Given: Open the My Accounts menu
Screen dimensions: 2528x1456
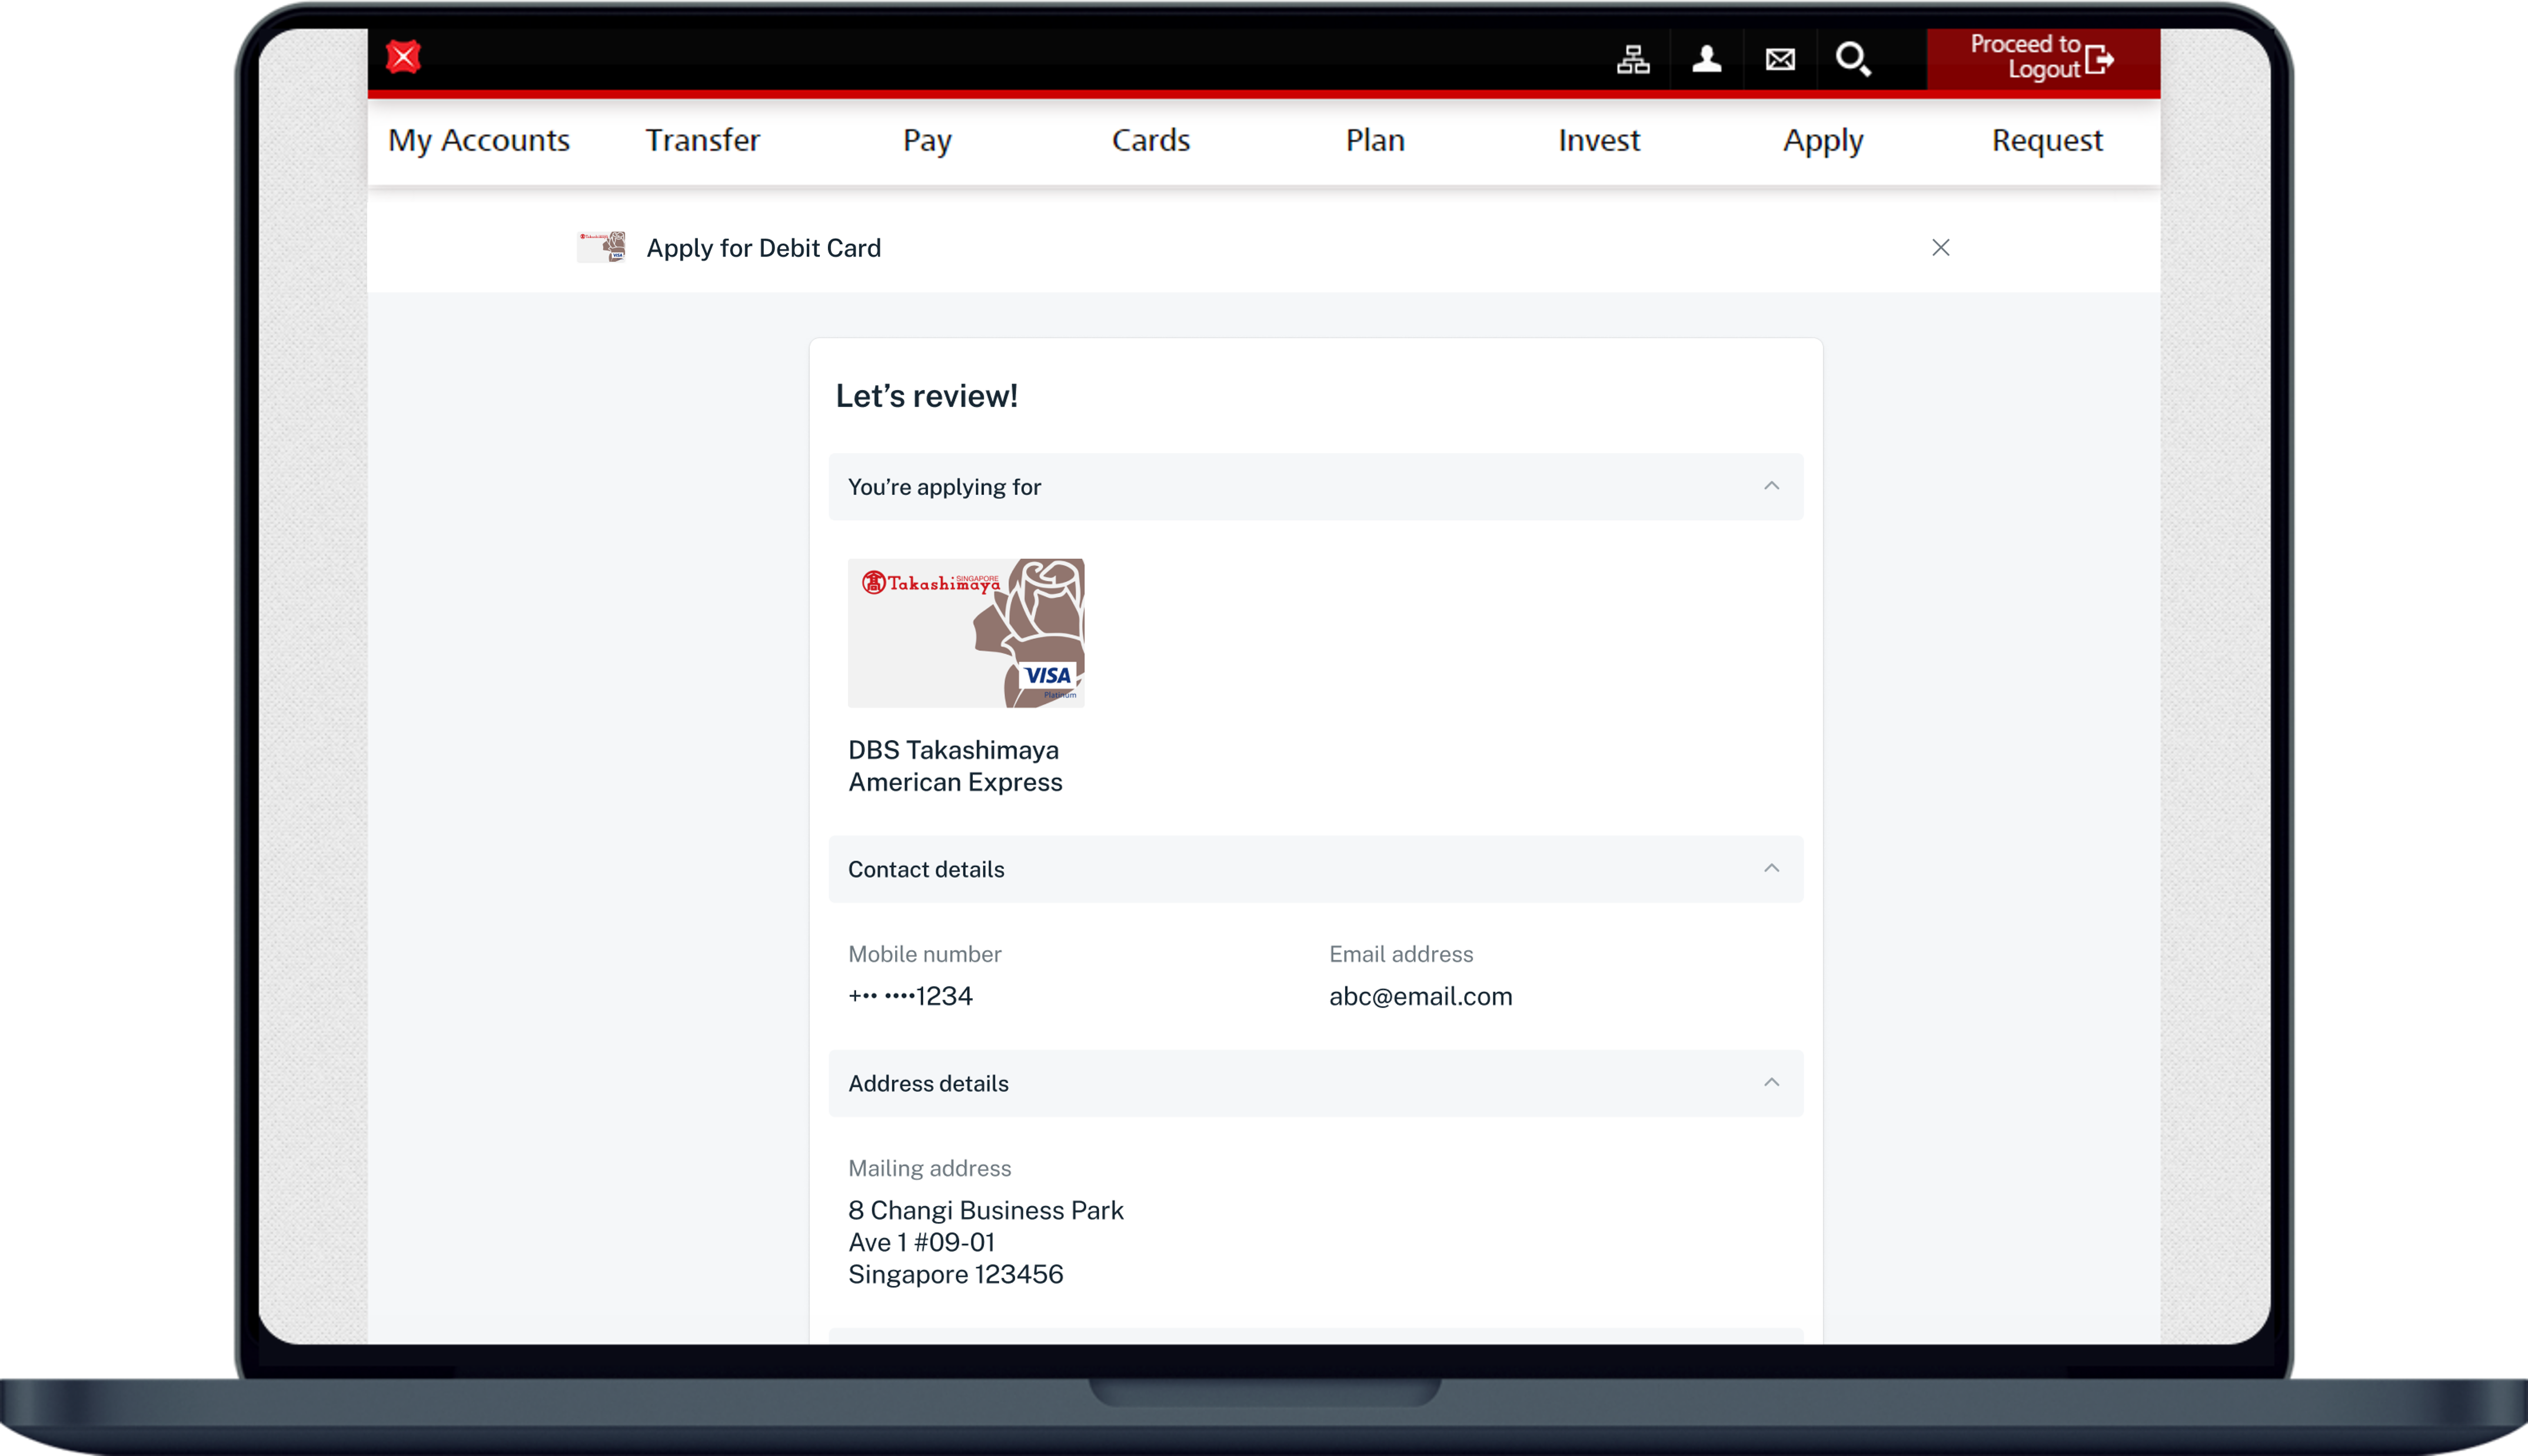Looking at the screenshot, I should (x=479, y=140).
